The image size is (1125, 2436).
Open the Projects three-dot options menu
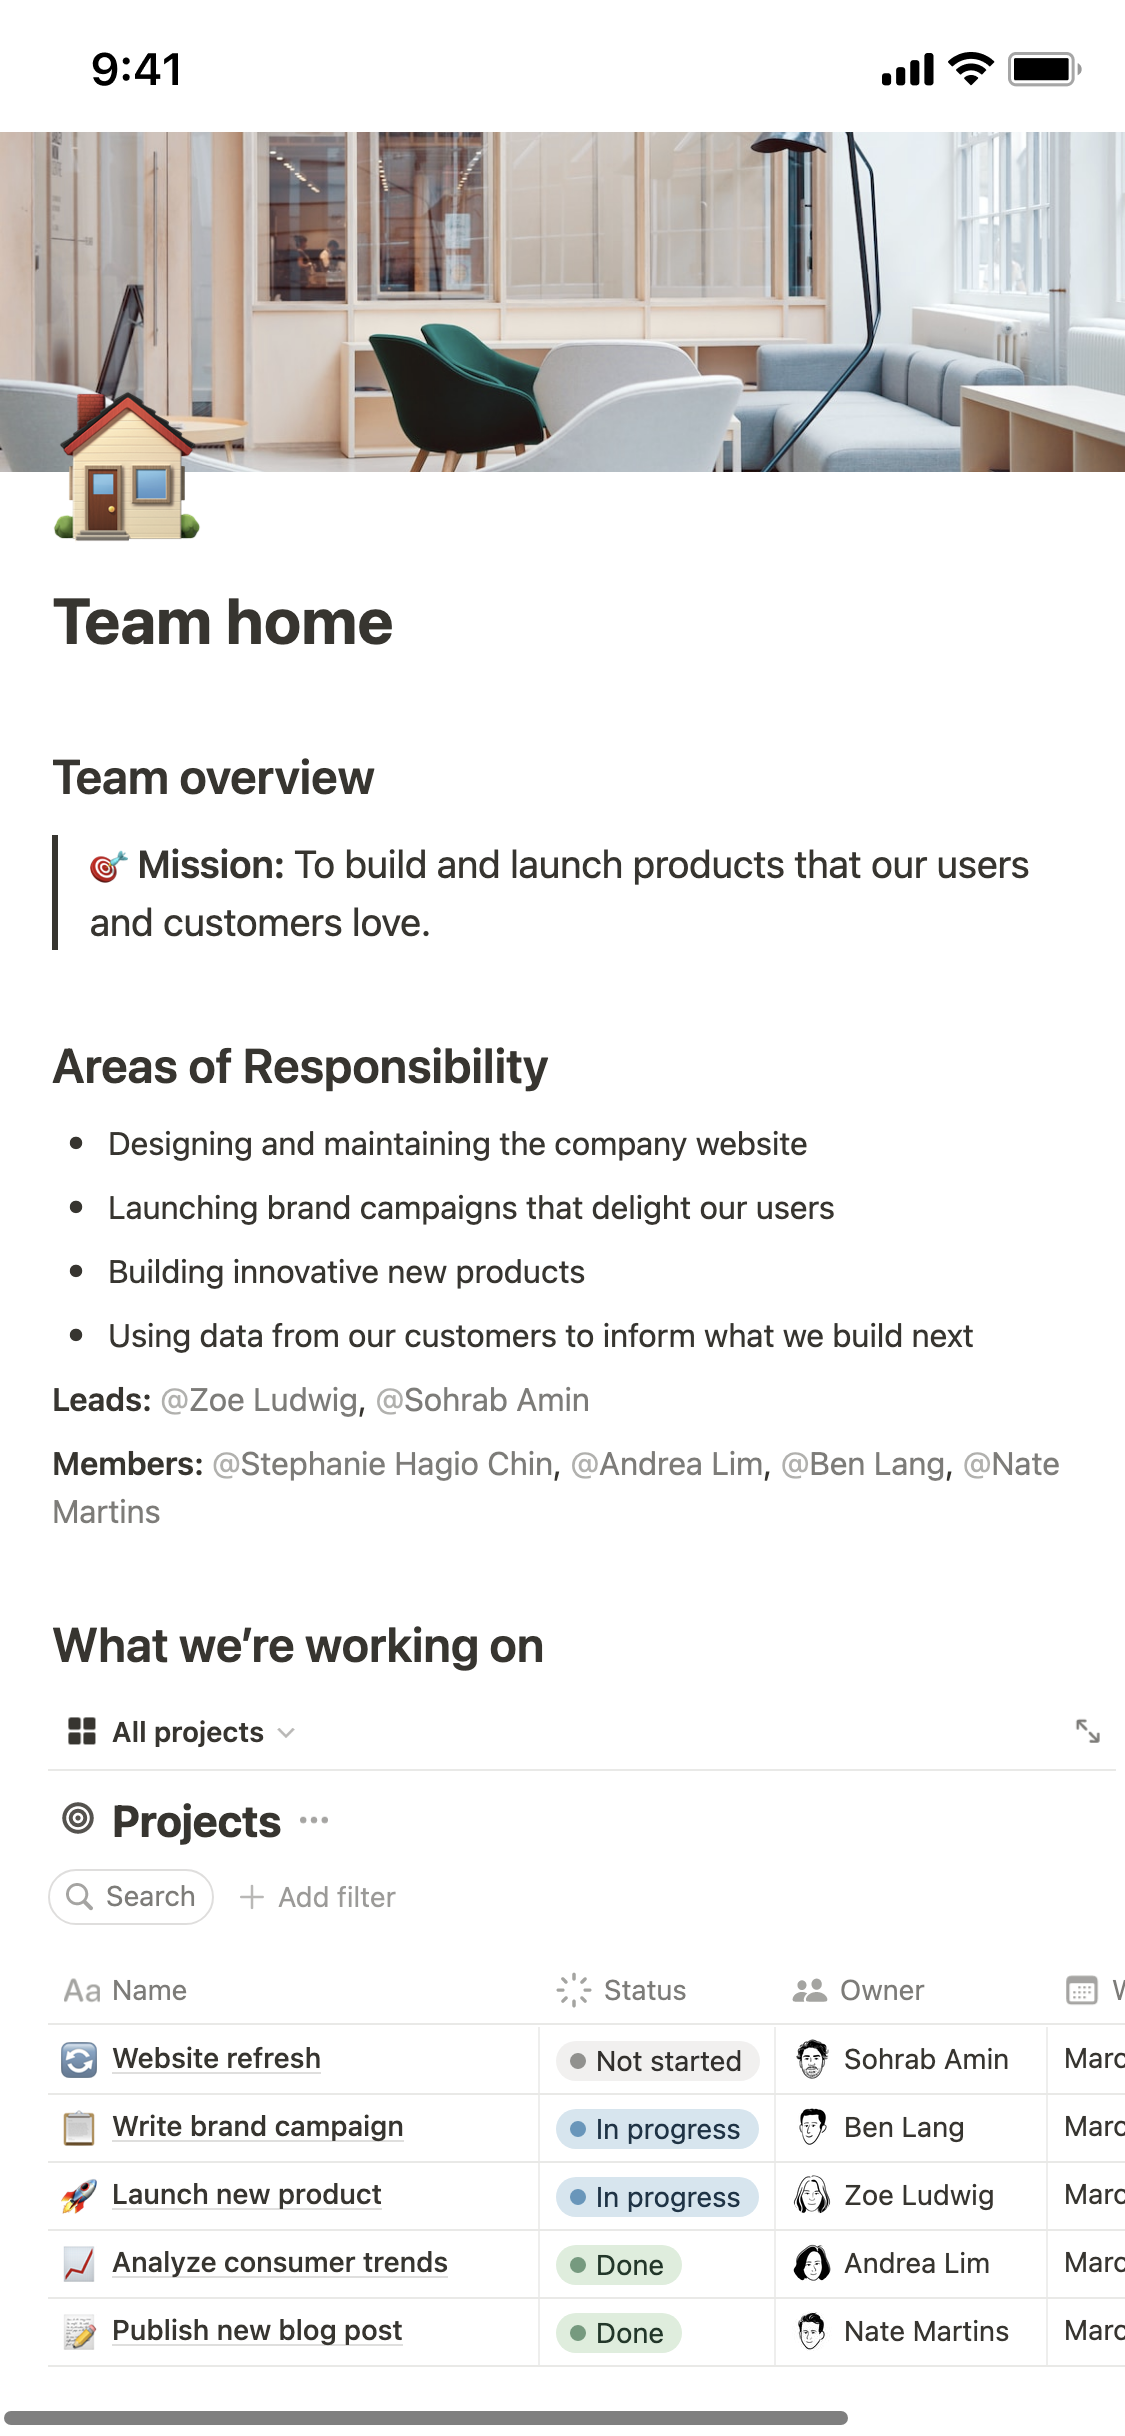coord(314,1820)
